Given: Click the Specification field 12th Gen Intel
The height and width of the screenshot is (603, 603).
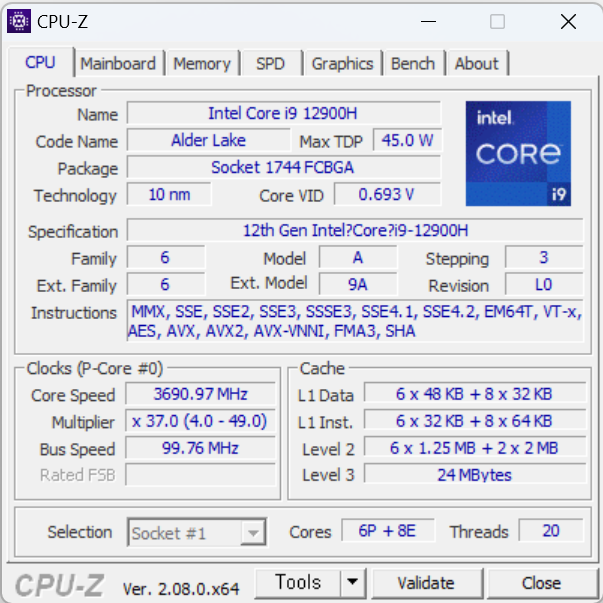Looking at the screenshot, I should tap(355, 231).
